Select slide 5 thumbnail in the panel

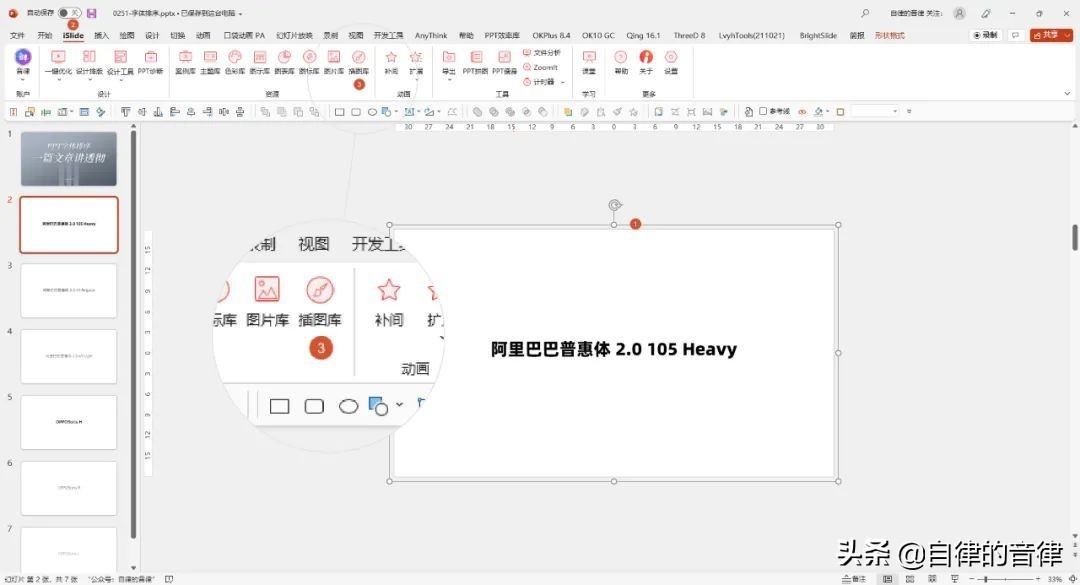point(68,422)
